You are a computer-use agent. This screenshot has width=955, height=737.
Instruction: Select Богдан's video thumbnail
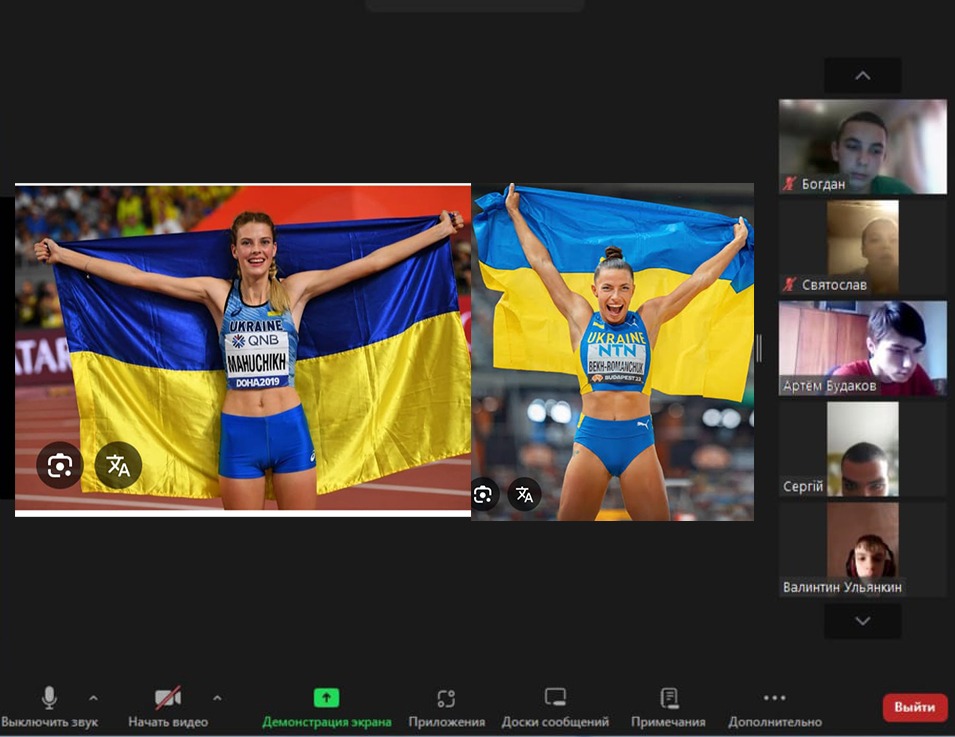coord(862,146)
